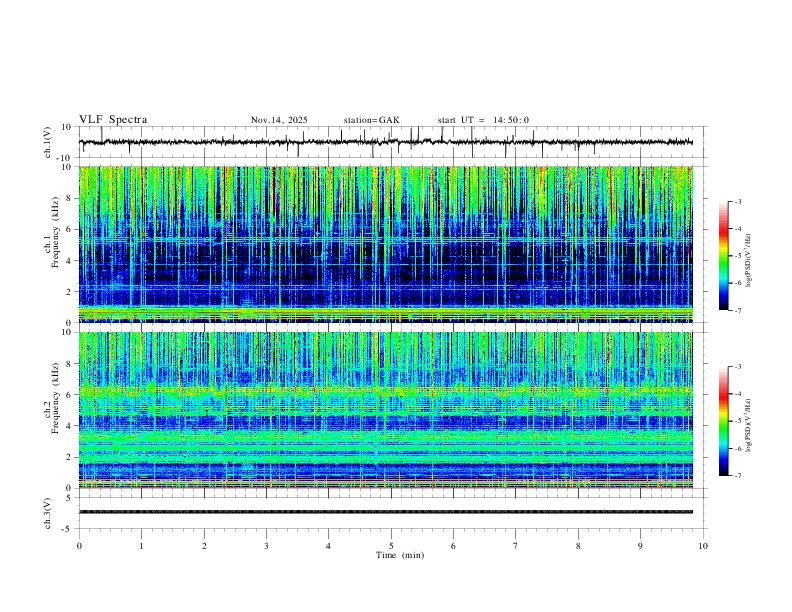
Task: Click the '4' kHz tick on ch.1 spectrogram axis
Action: point(69,261)
